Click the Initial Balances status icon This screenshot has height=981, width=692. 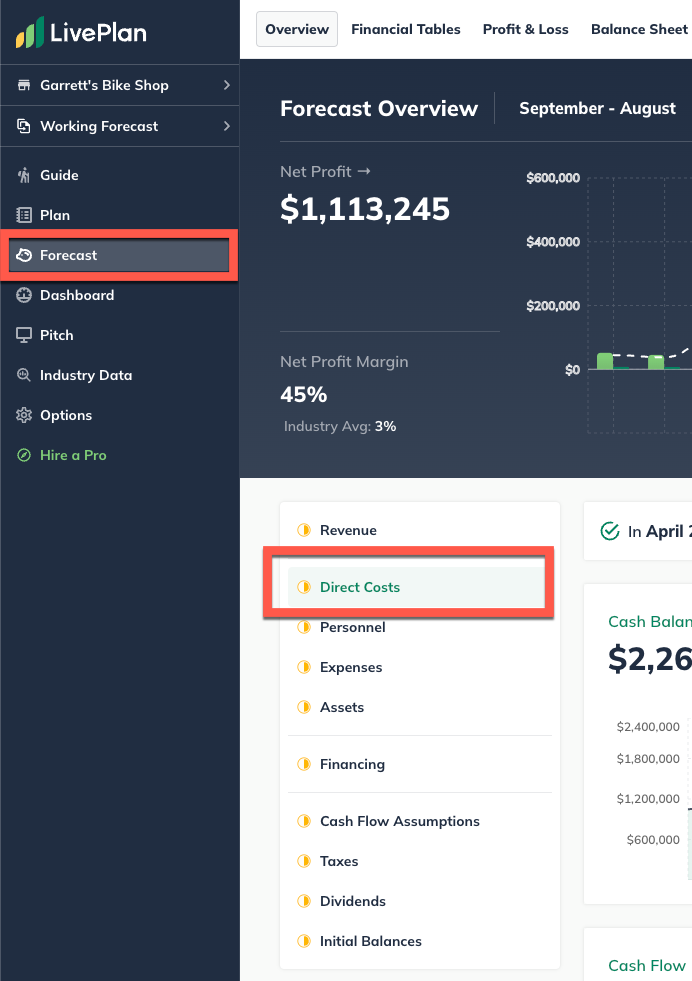coord(304,941)
